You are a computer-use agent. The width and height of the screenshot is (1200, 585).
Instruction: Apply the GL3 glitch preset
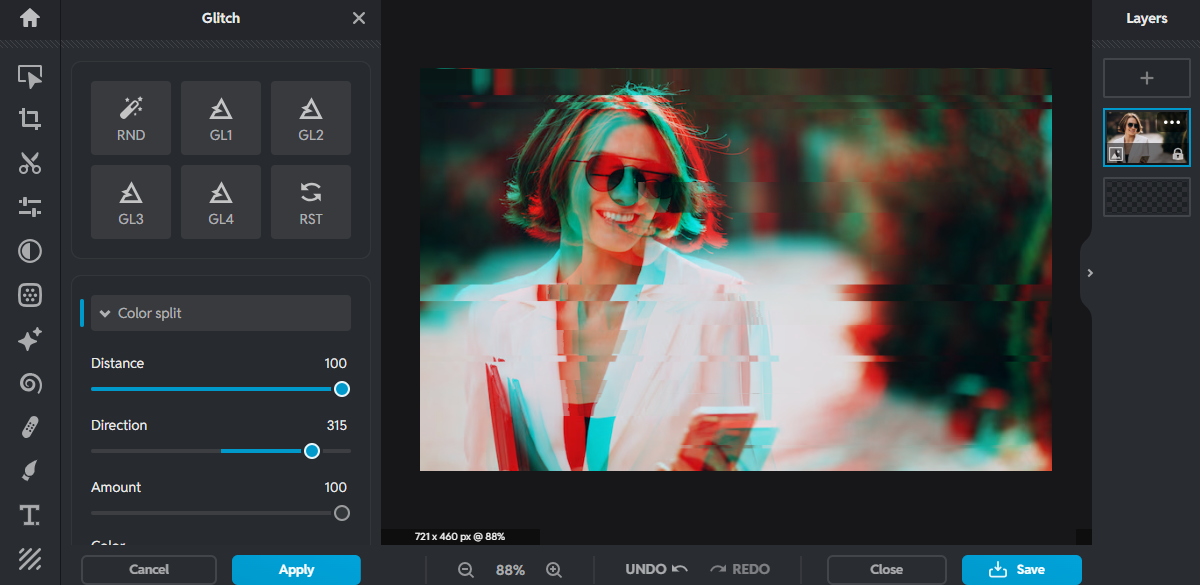coord(131,202)
